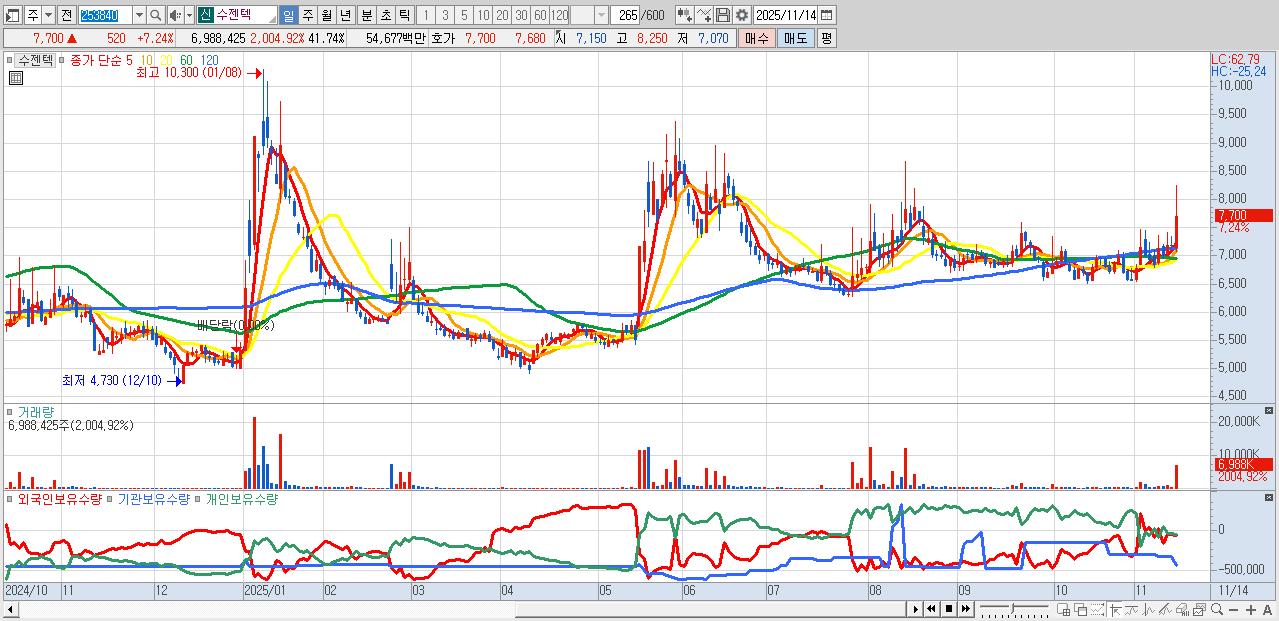This screenshot has width=1279, height=621.
Task: Open the gear settings icon
Action: click(x=741, y=15)
